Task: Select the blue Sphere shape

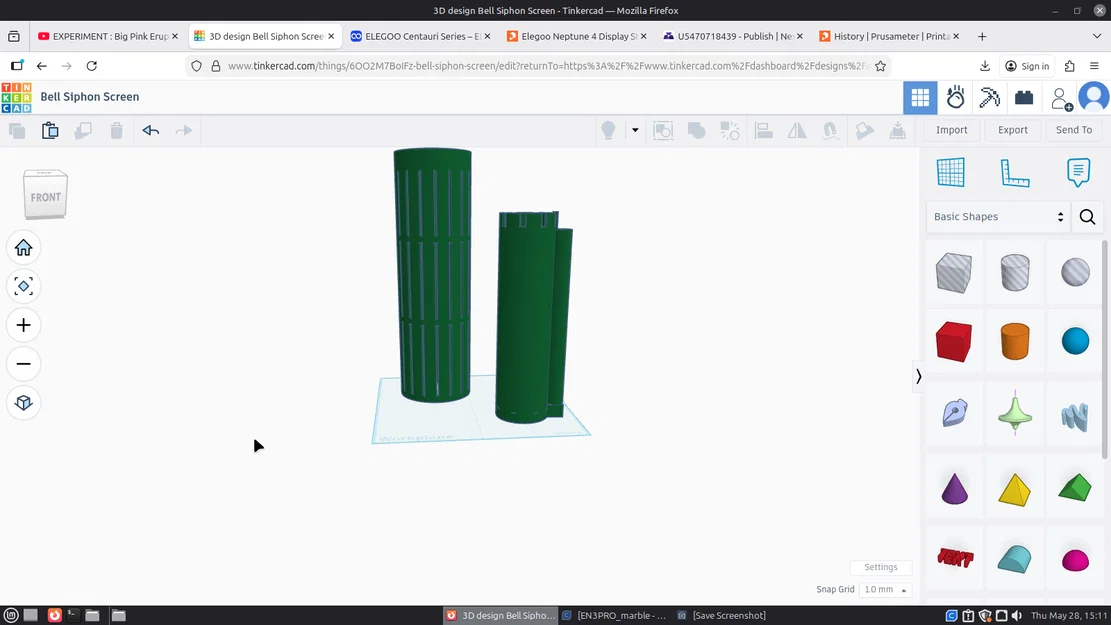Action: 1075,341
